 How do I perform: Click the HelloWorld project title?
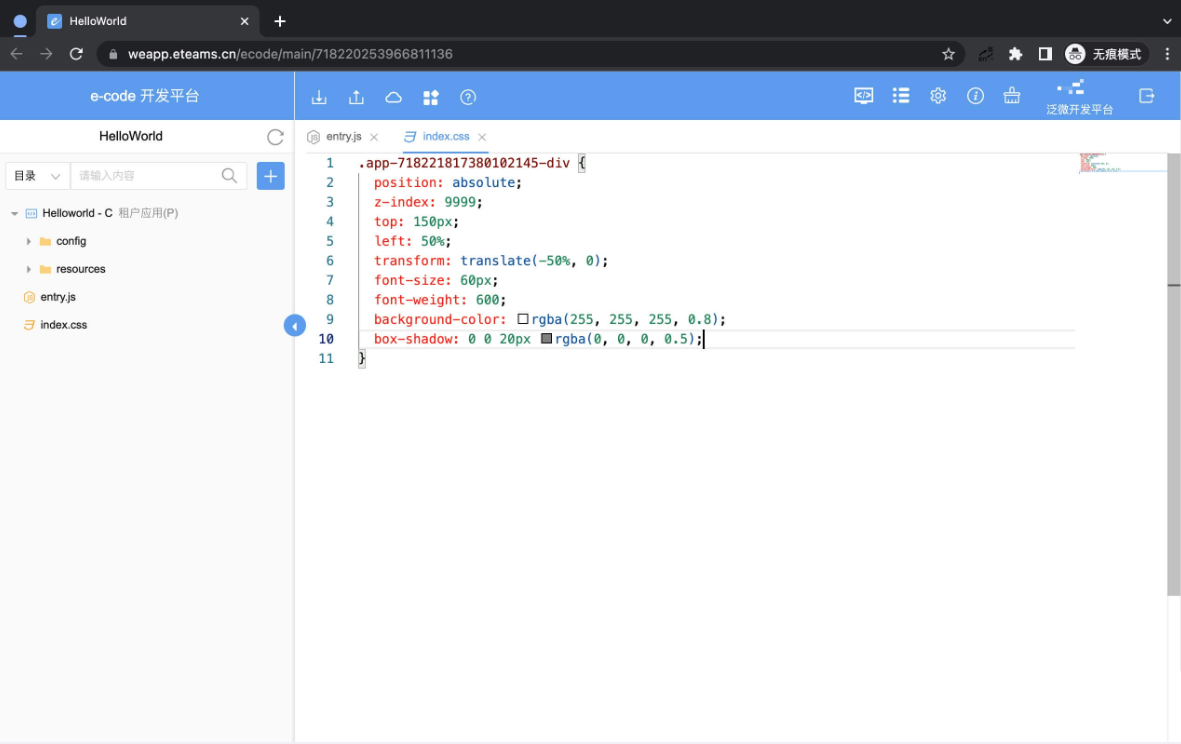pyautogui.click(x=131, y=136)
